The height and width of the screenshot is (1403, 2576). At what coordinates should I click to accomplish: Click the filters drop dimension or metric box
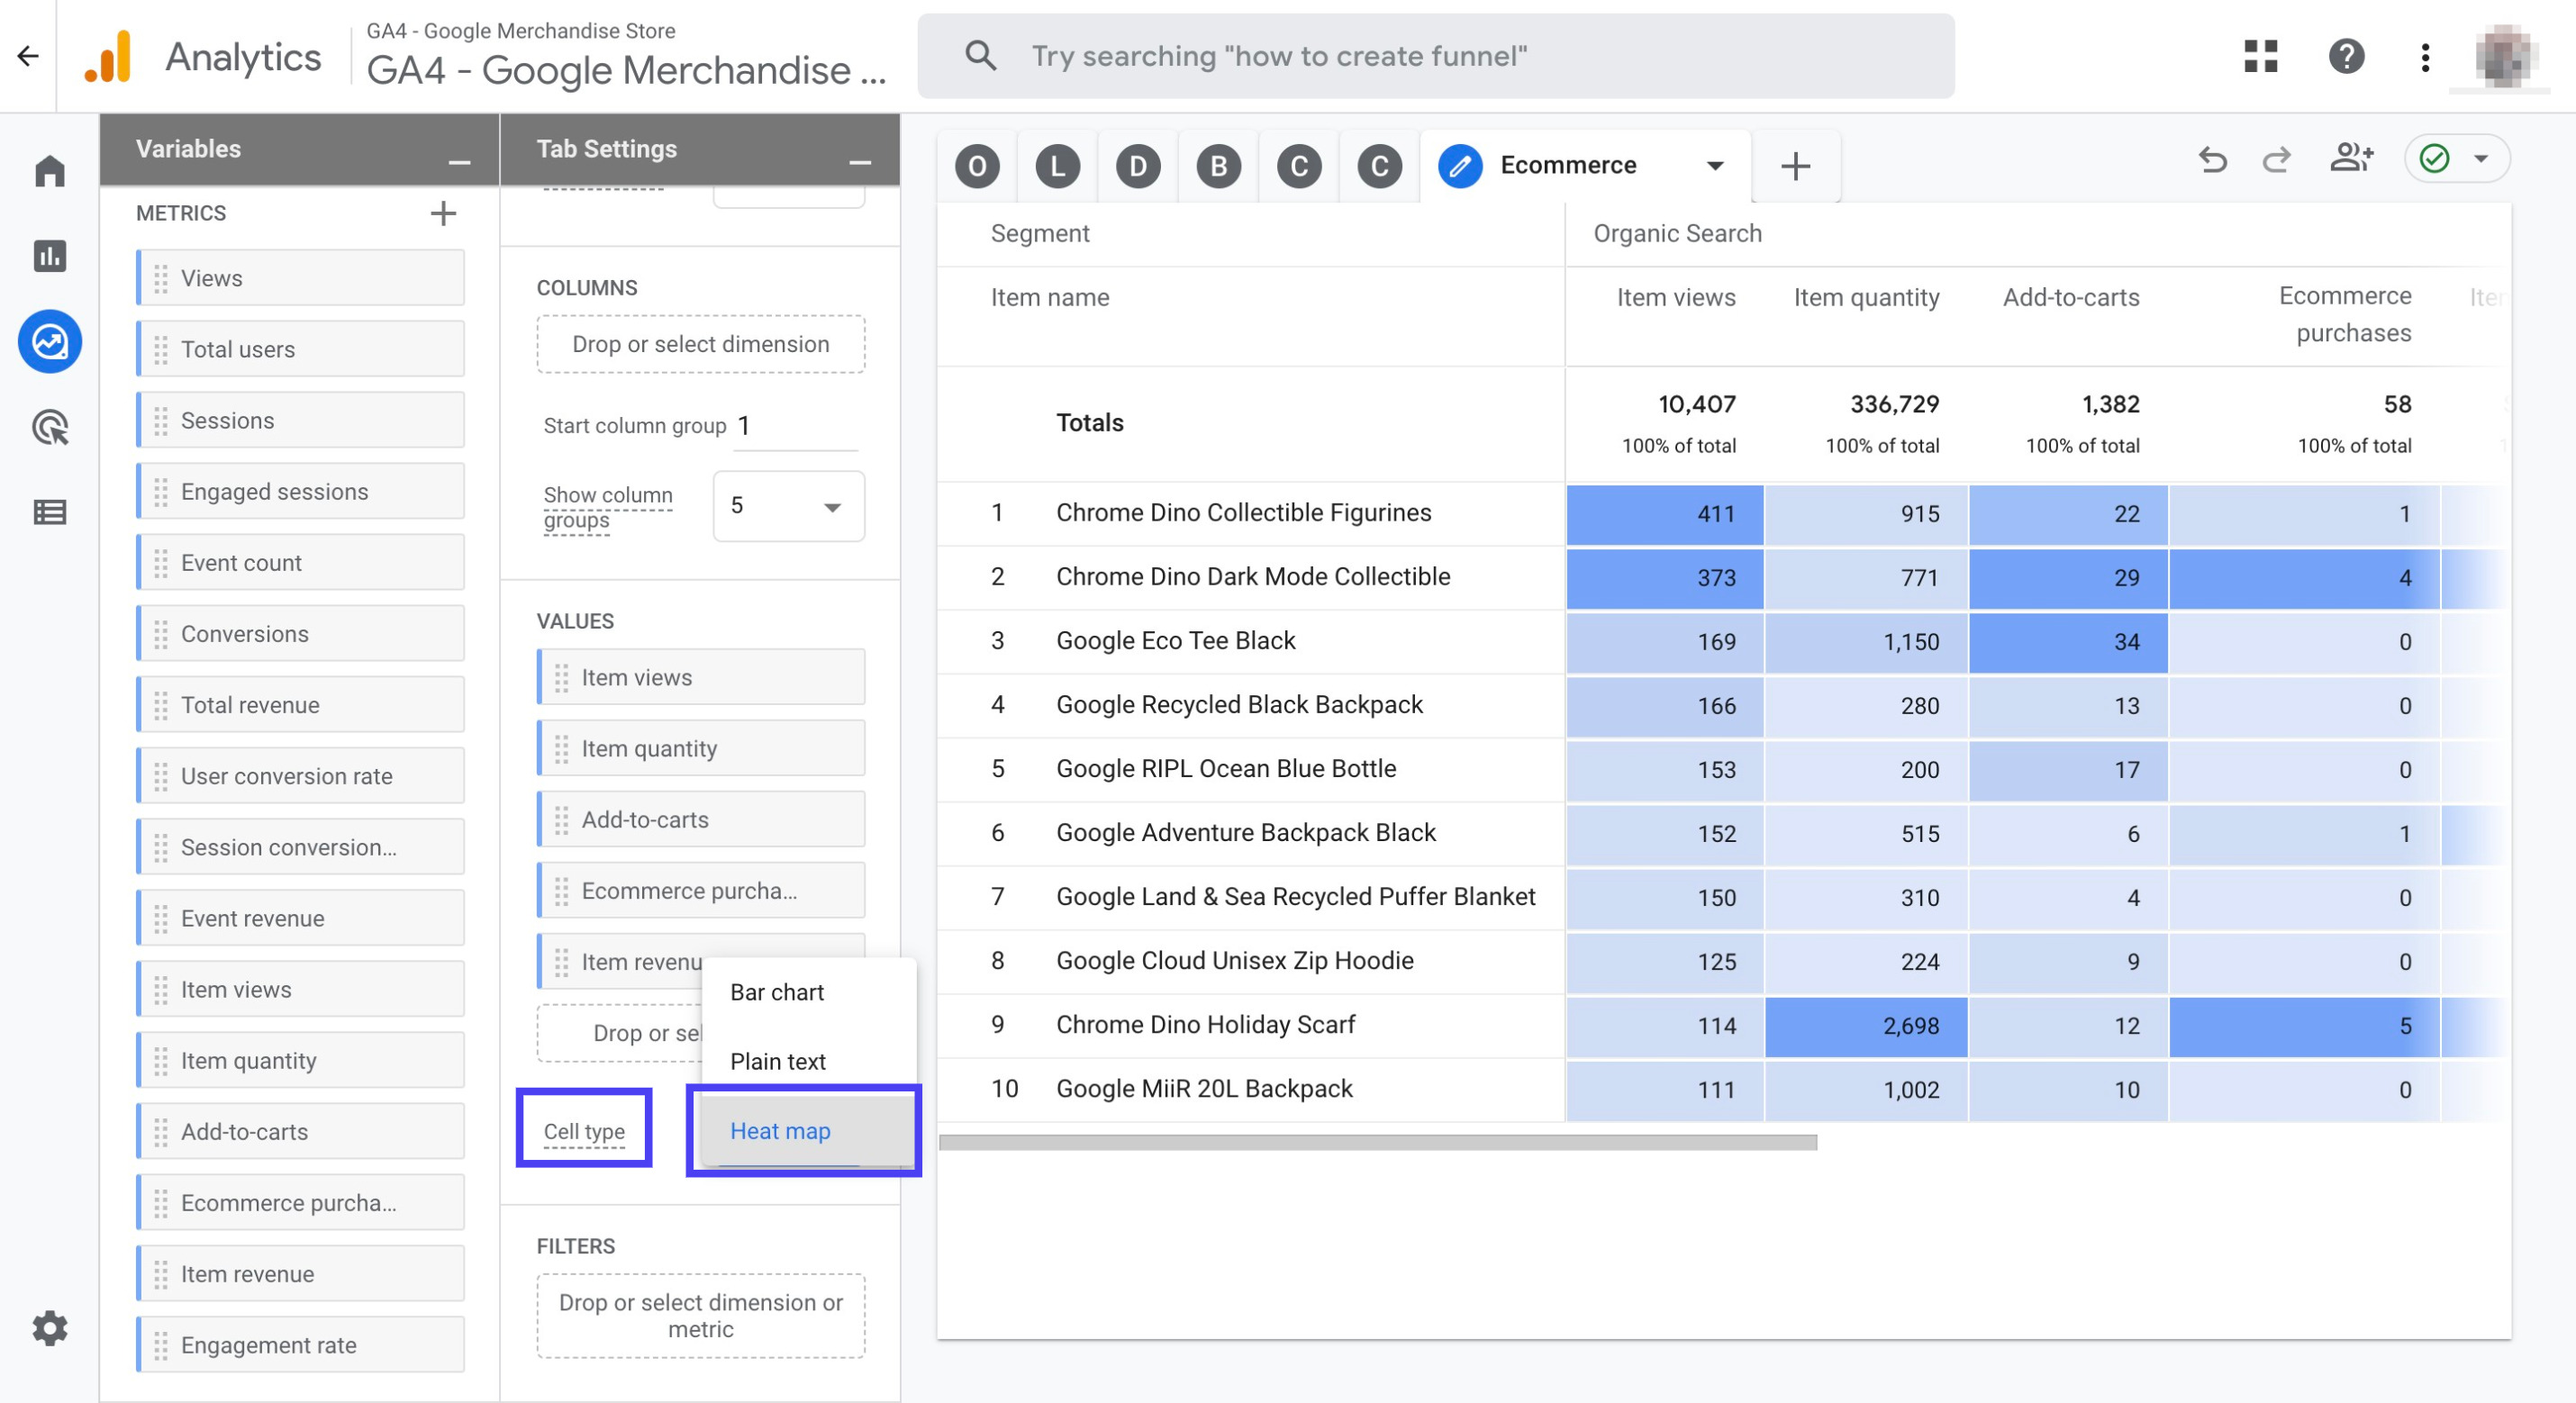click(x=701, y=1316)
